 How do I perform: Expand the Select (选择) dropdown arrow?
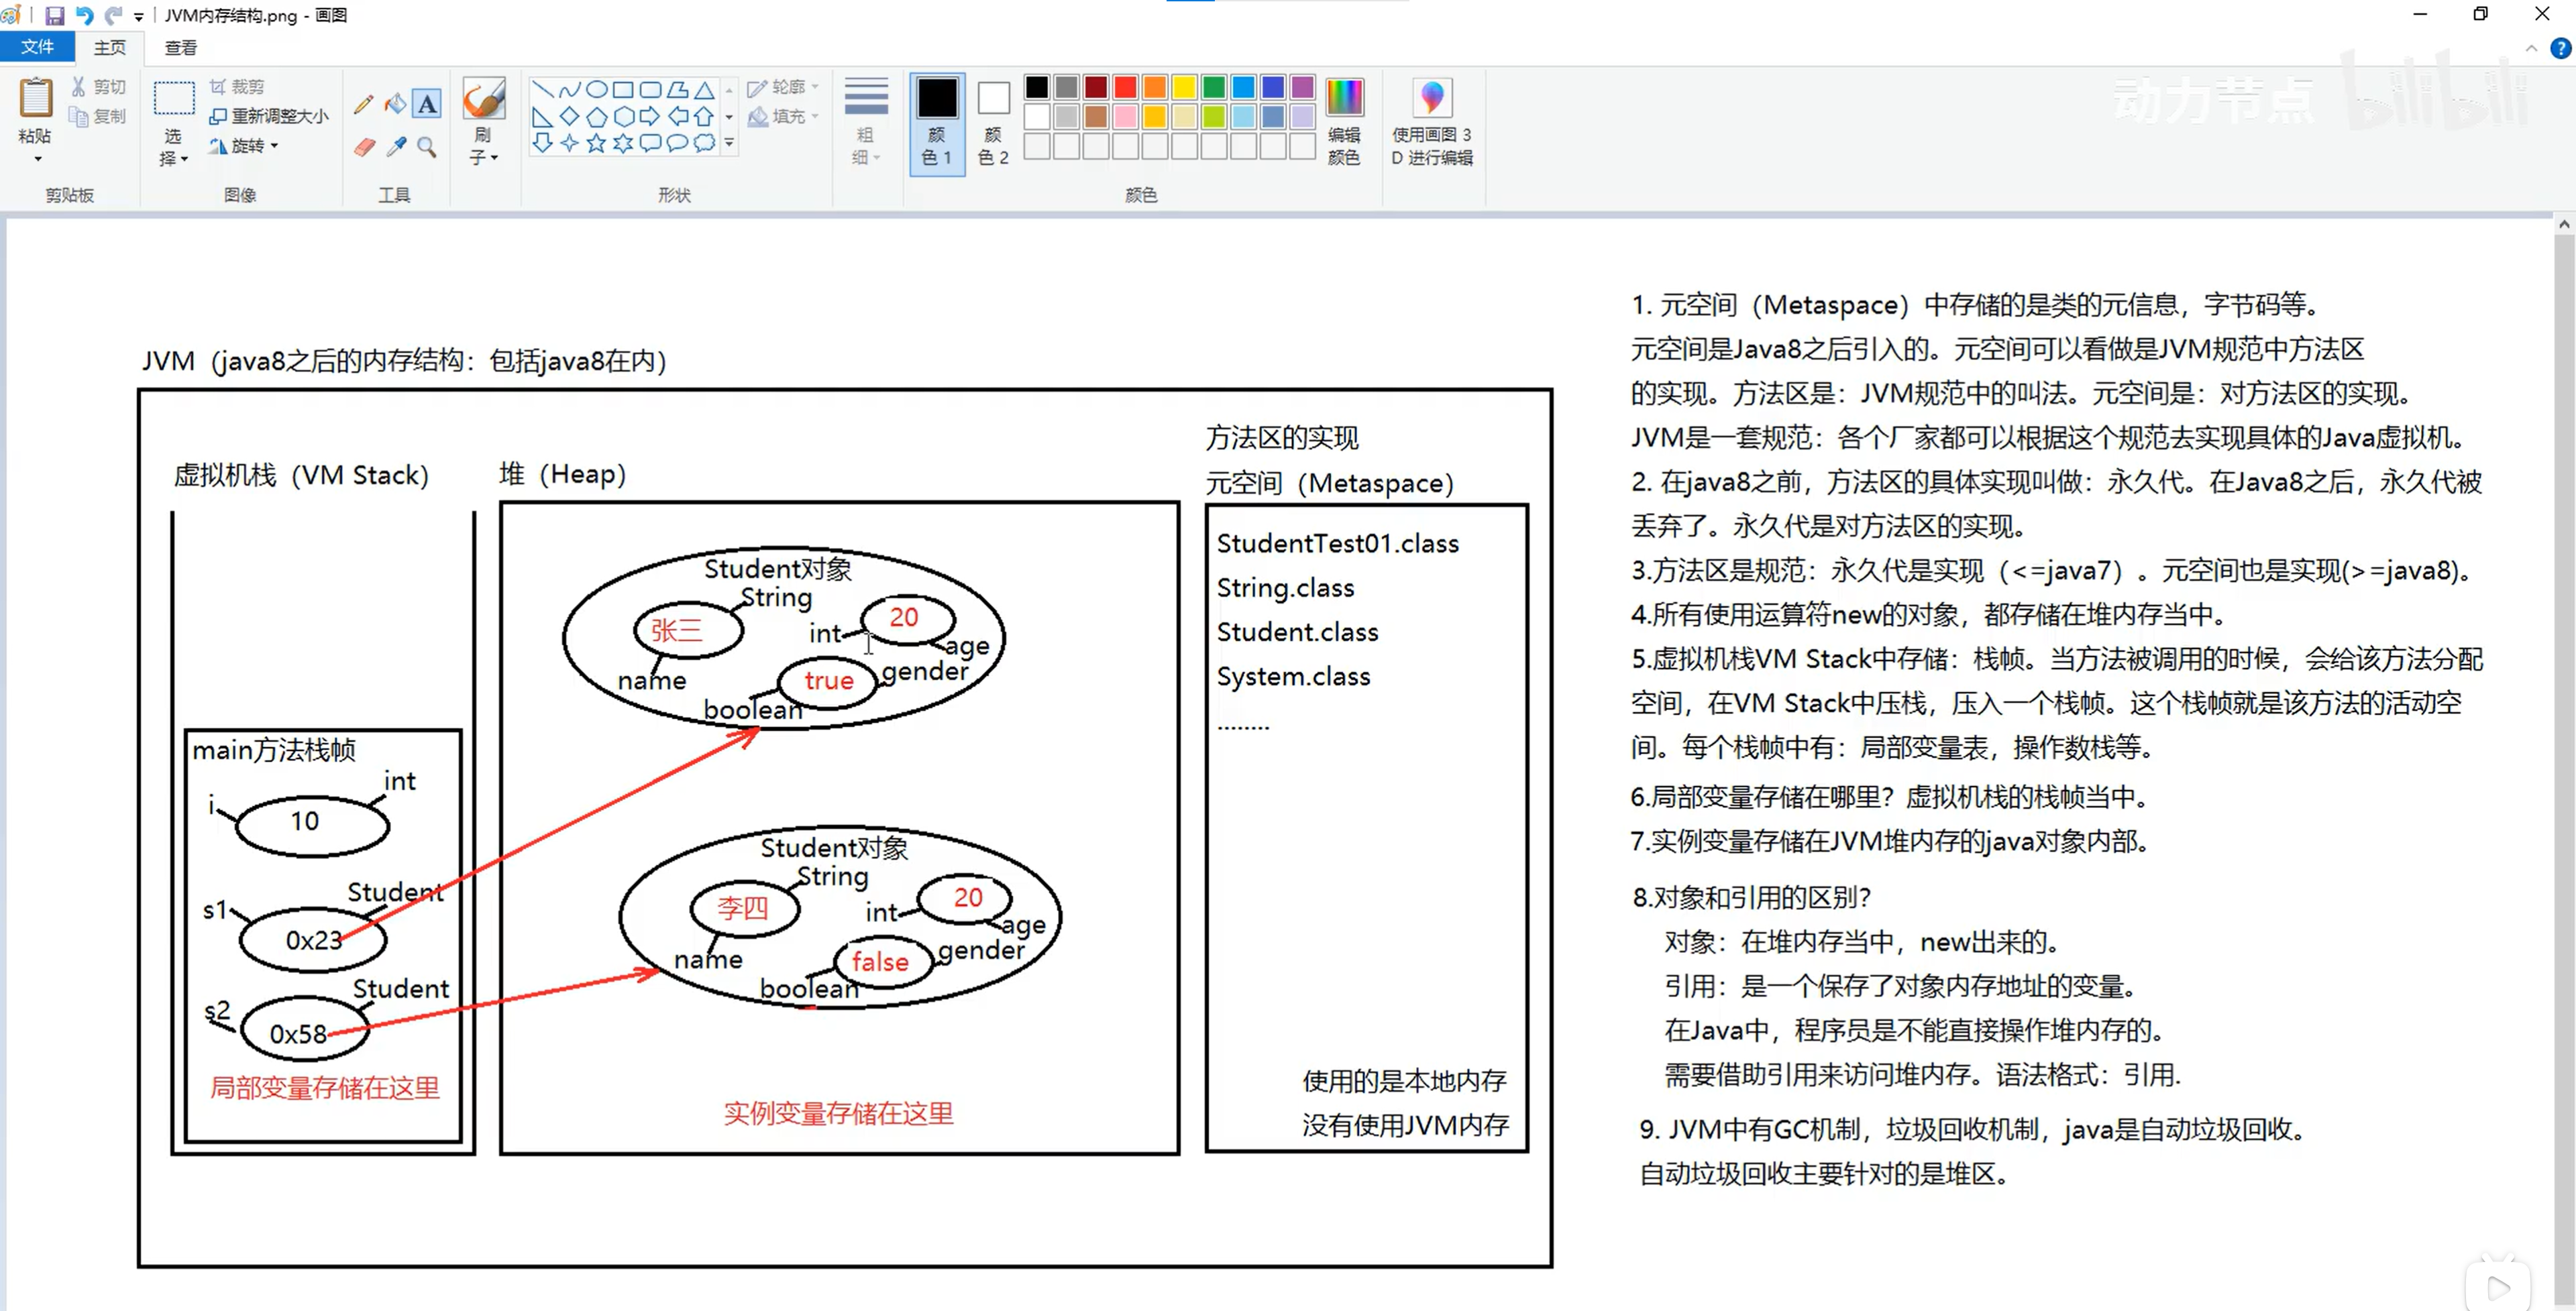coord(184,159)
